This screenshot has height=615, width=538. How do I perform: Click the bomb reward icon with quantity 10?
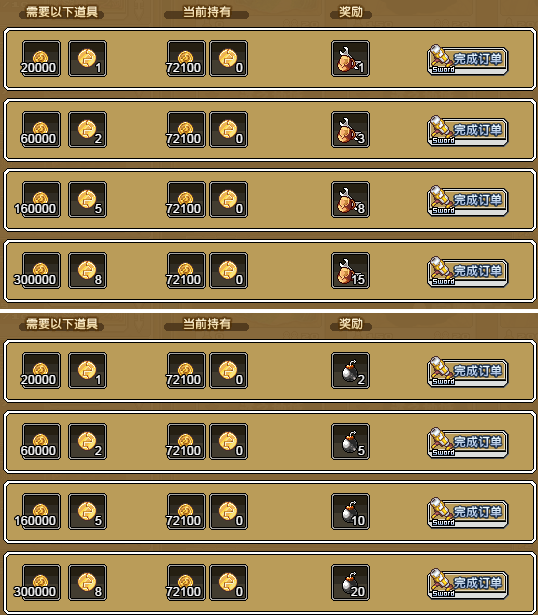tap(350, 511)
